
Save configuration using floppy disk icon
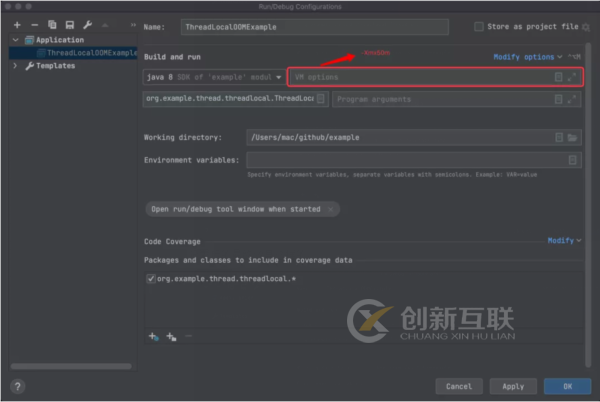[x=70, y=25]
